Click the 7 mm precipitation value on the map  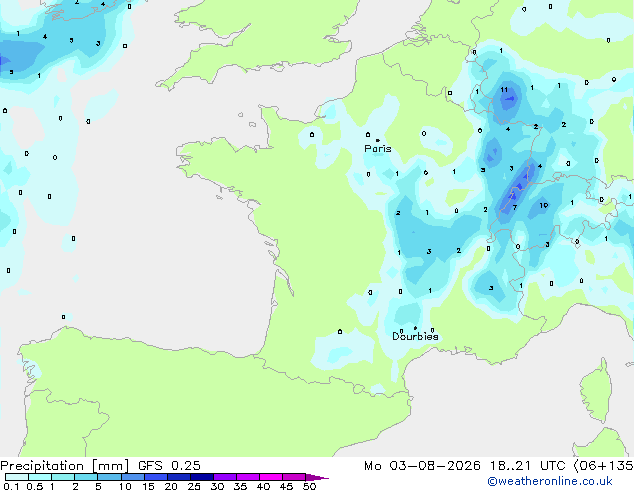point(514,207)
